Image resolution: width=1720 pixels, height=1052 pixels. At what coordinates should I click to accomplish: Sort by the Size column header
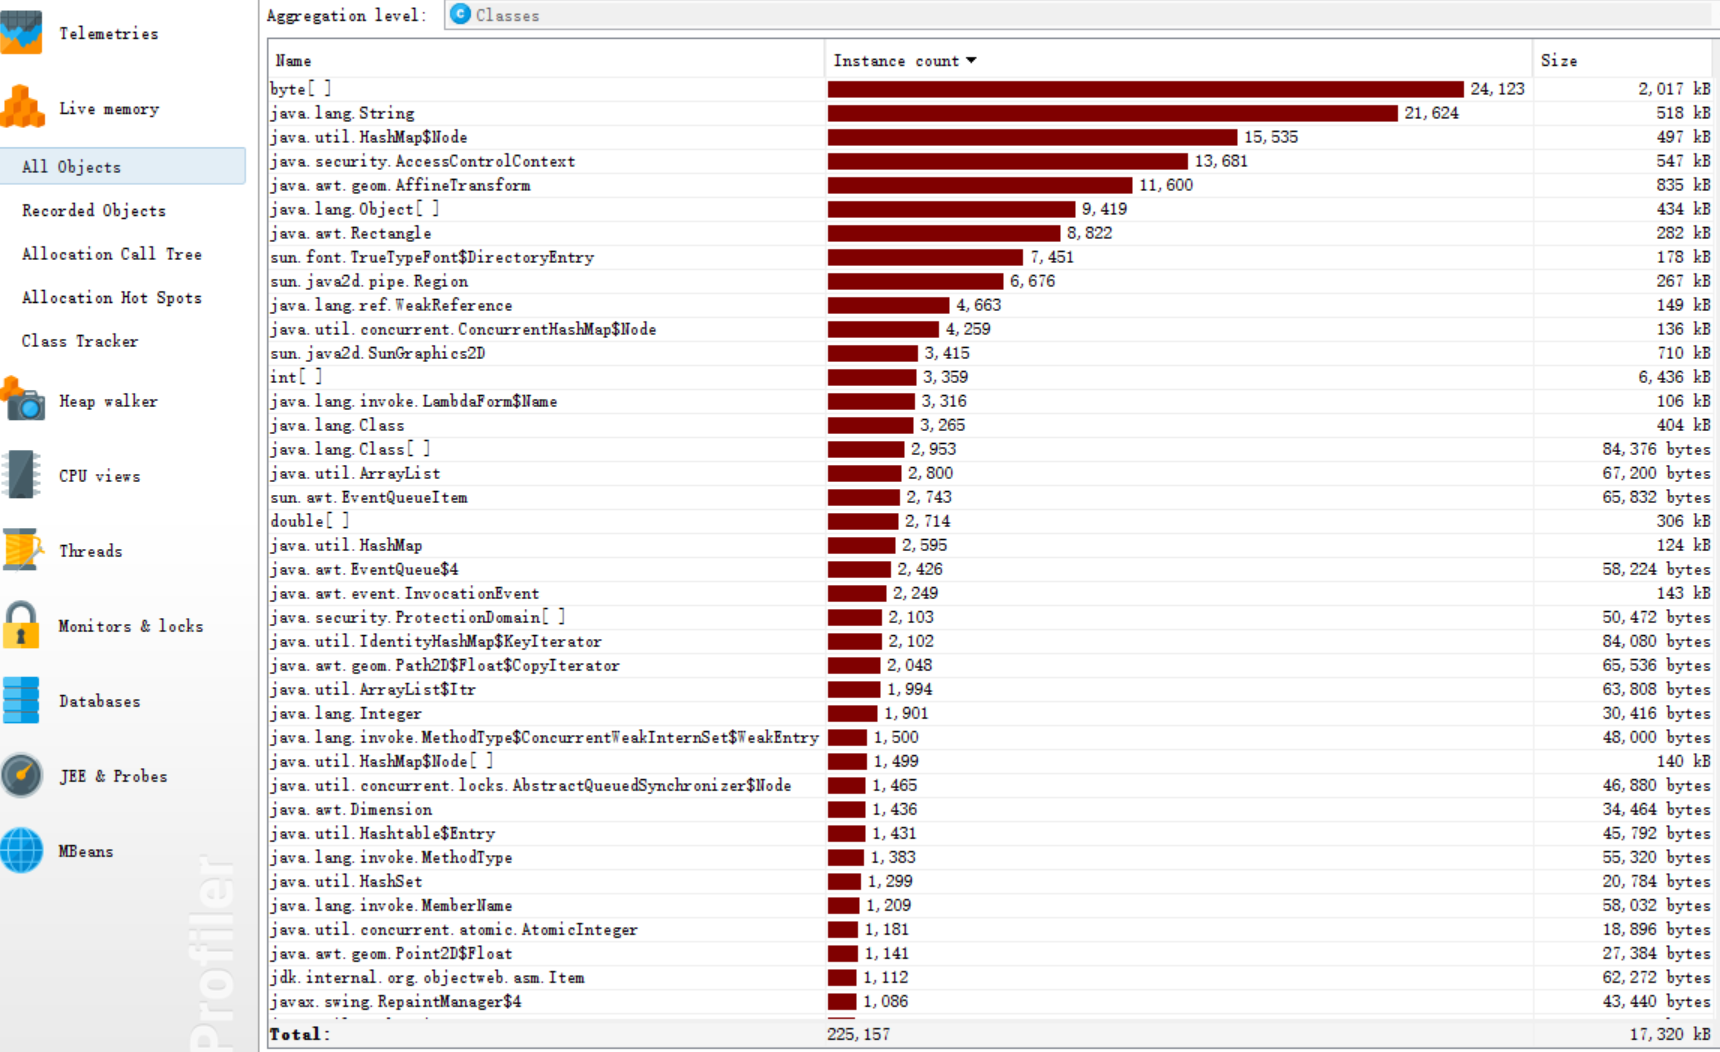coord(1624,60)
